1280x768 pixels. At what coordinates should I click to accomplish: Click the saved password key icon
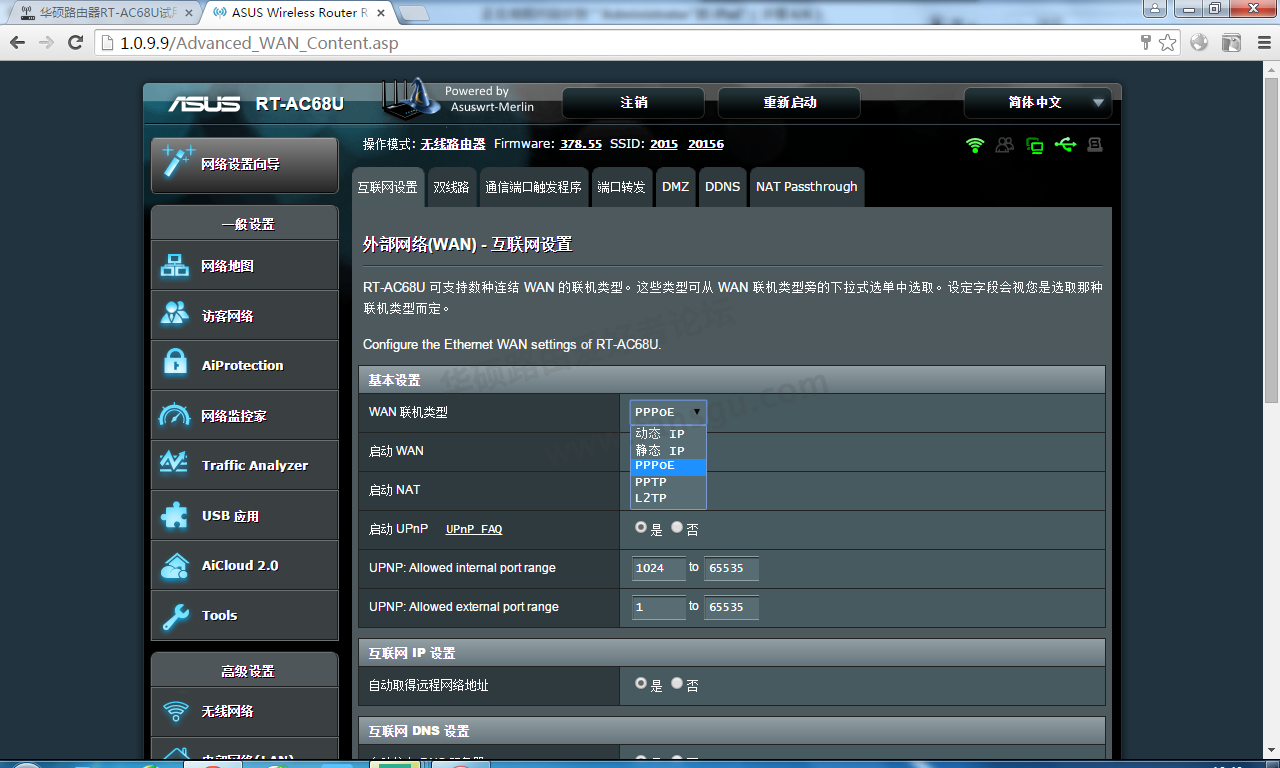pyautogui.click(x=1146, y=43)
